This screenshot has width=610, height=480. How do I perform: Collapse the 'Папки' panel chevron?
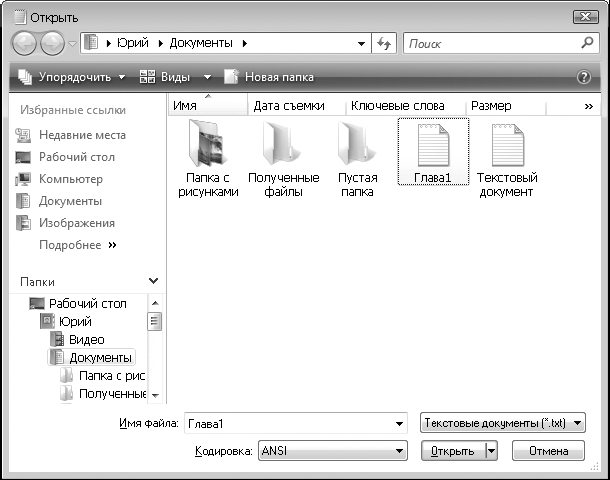coord(153,282)
